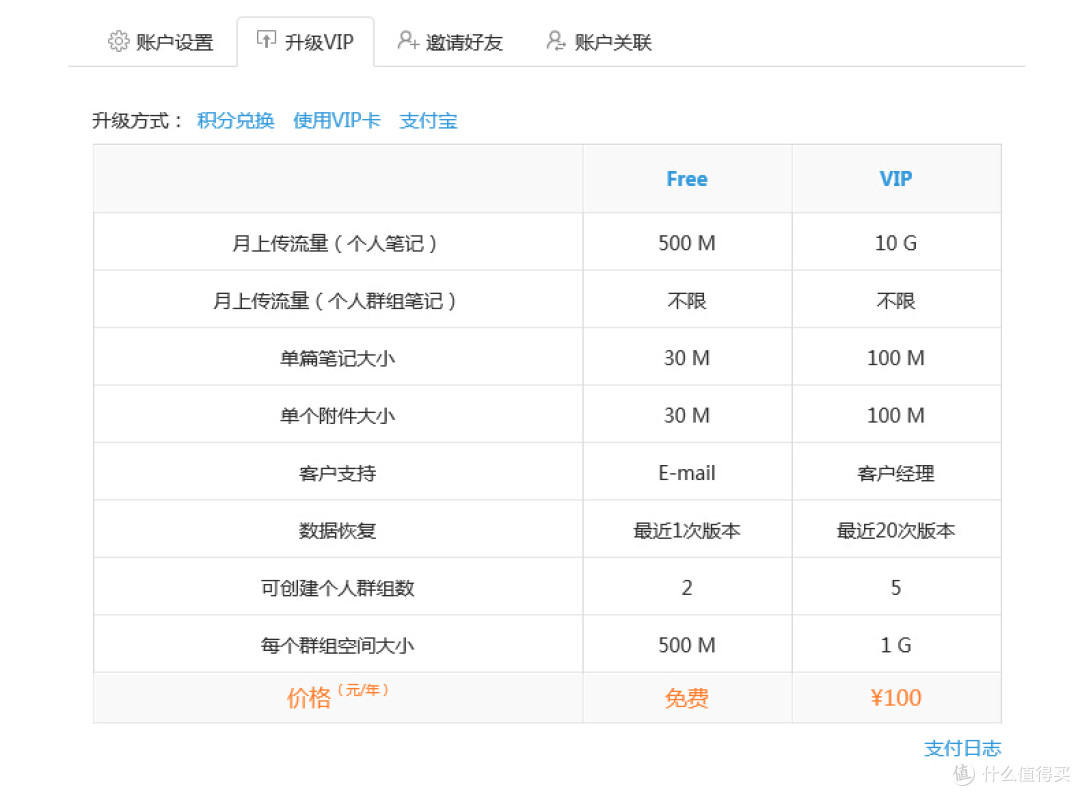
Task: Choose 使用VIP卡 upgrade method
Action: (x=337, y=121)
